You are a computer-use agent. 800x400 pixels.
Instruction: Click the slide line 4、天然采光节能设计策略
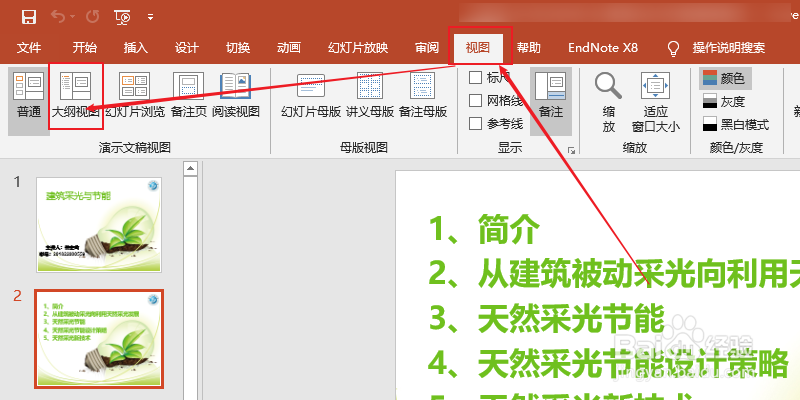click(608, 363)
